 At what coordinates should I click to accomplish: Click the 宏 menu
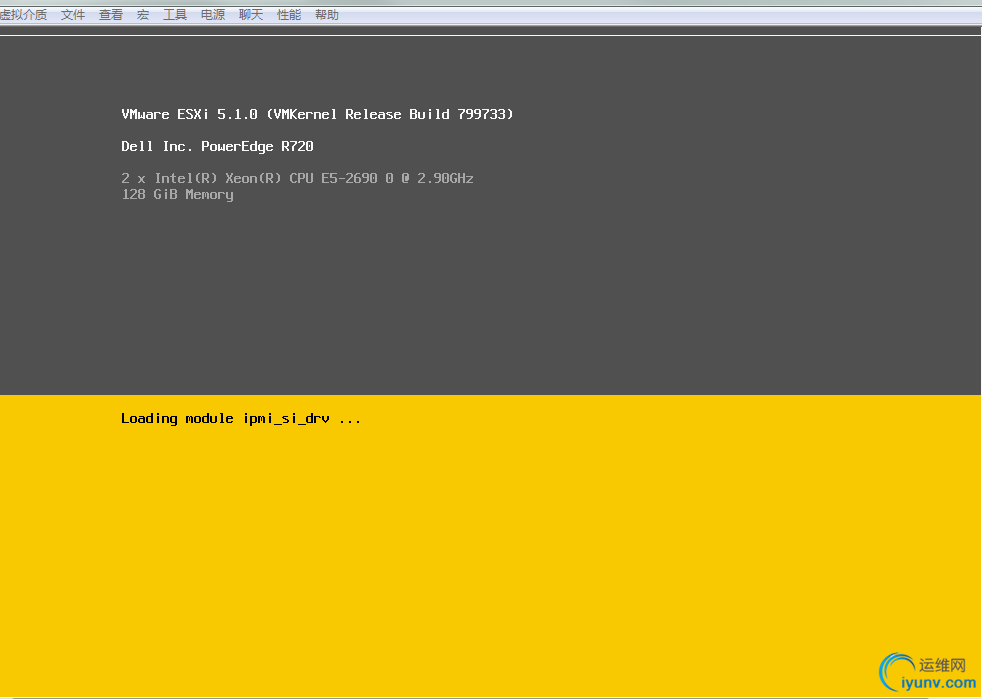point(143,14)
